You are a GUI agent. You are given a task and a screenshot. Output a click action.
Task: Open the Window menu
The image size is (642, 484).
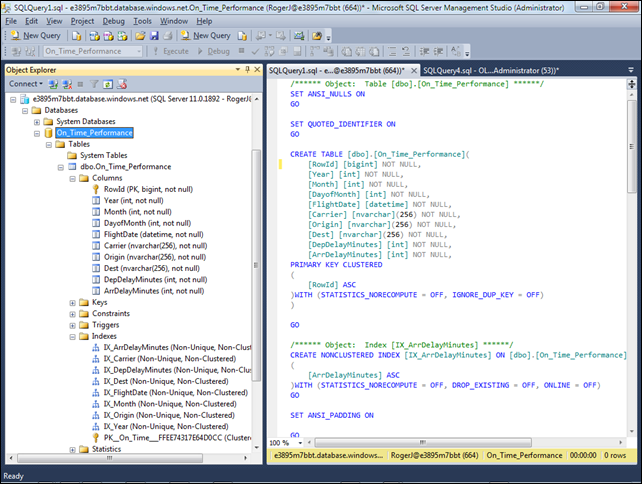pyautogui.click(x=174, y=21)
